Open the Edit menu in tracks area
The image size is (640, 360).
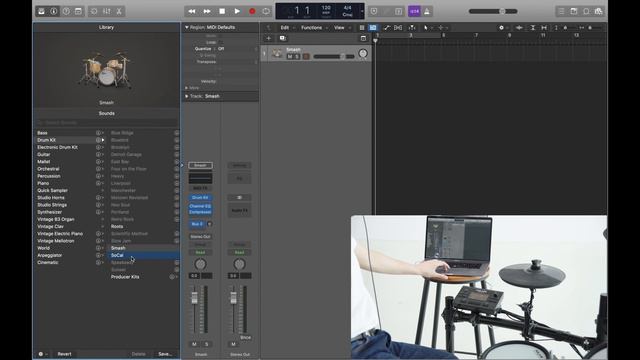(x=284, y=28)
